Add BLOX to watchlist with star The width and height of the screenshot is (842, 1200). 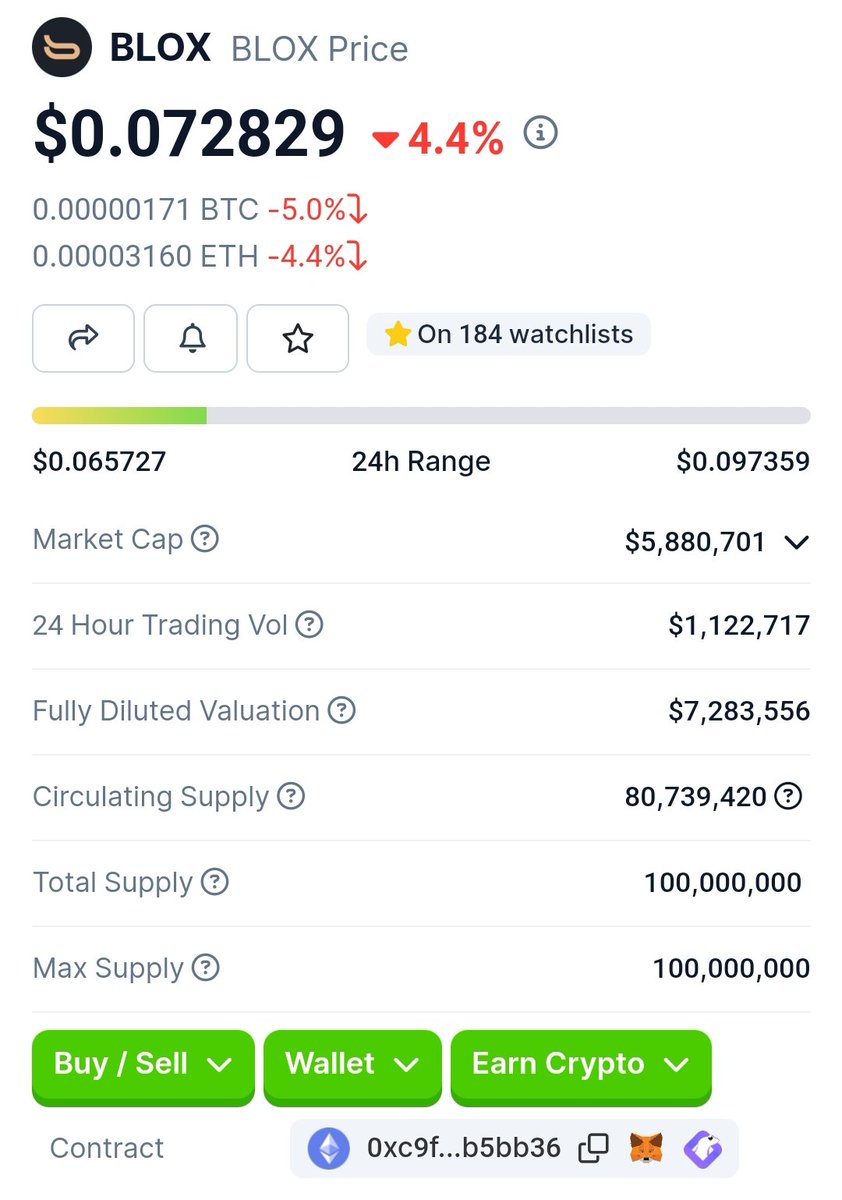pos(298,338)
